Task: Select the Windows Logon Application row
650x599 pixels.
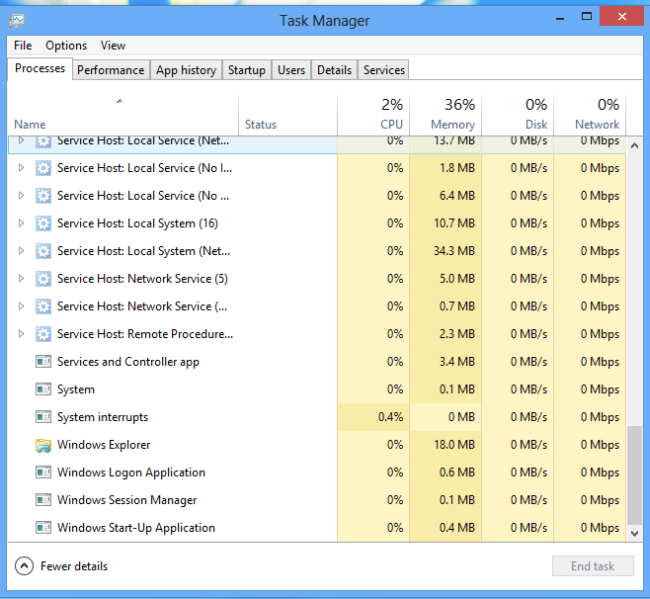Action: click(x=317, y=473)
